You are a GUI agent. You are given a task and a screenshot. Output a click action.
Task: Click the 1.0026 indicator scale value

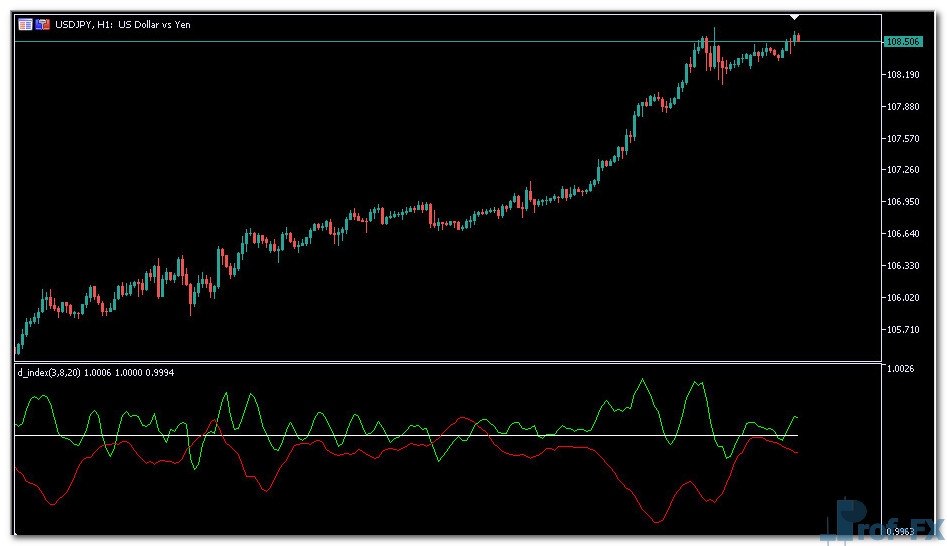(x=900, y=370)
